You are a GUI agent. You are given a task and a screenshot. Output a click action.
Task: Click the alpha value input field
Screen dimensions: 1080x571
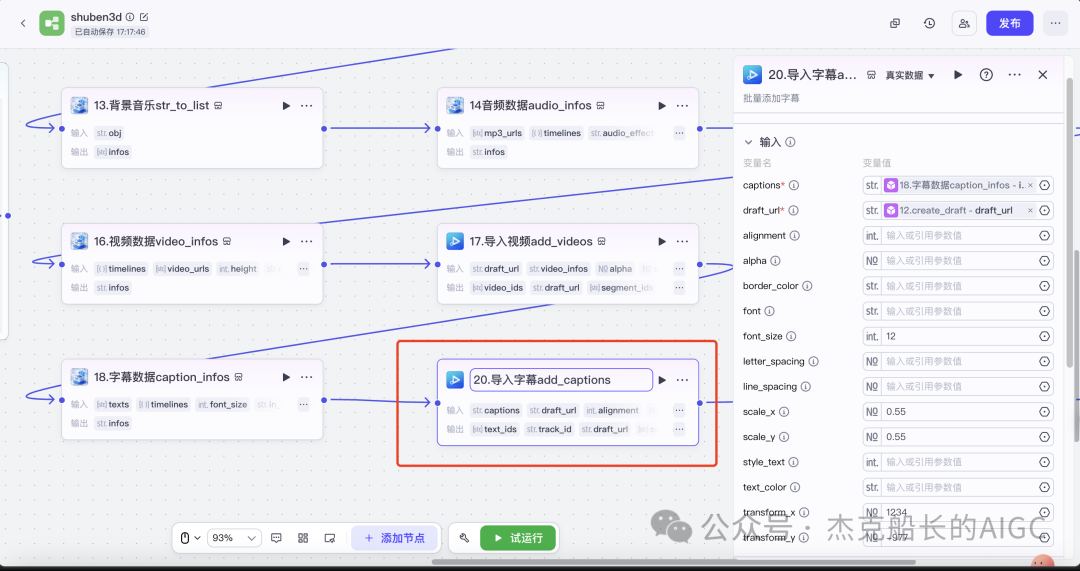click(x=960, y=260)
